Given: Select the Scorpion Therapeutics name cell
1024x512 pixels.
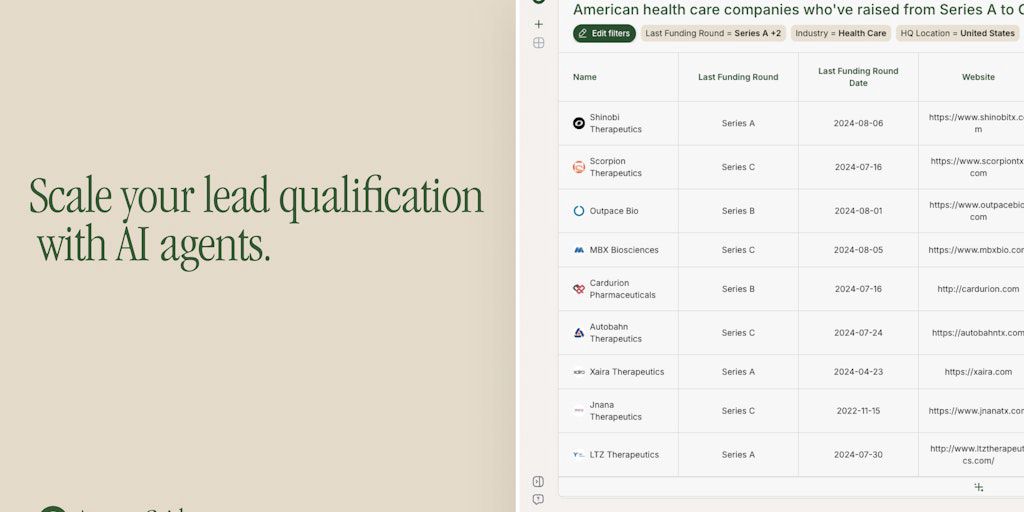Looking at the screenshot, I should [618, 167].
